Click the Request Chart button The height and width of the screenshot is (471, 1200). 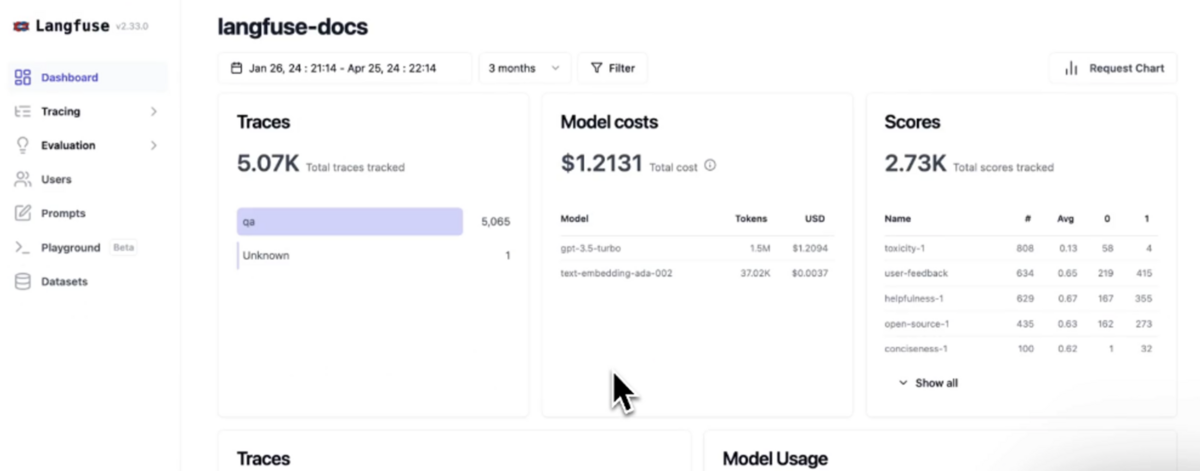point(1113,68)
